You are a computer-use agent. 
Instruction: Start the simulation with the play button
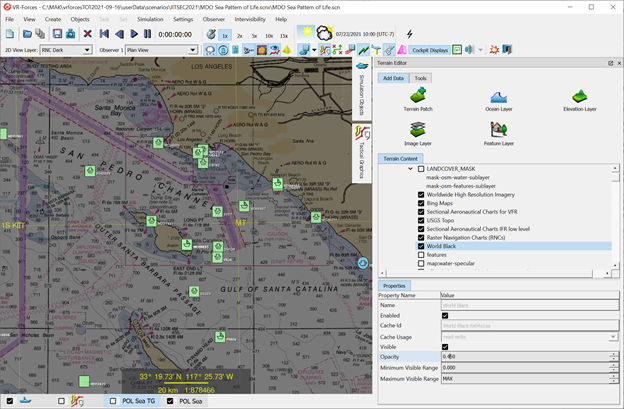(134, 34)
